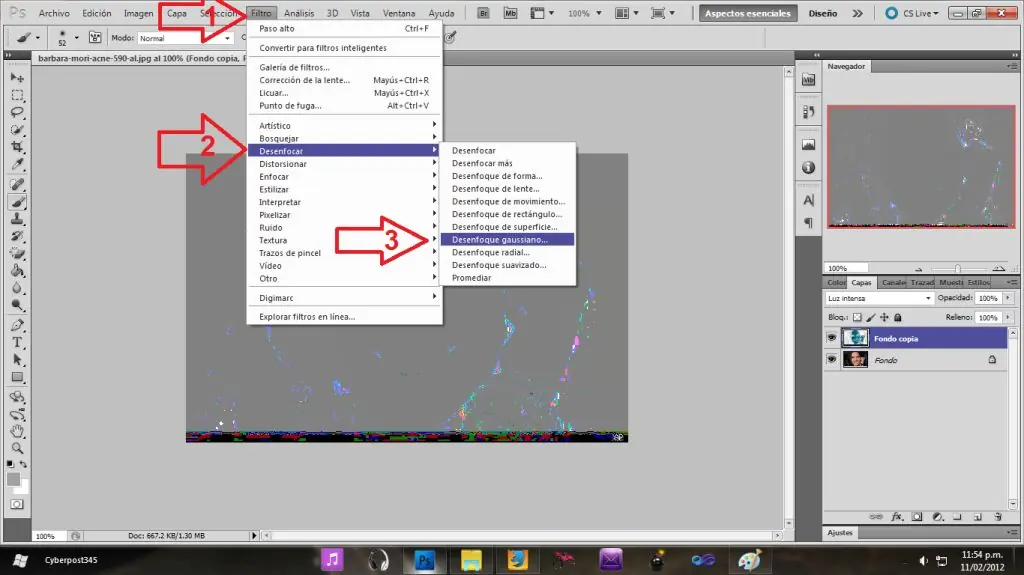Image resolution: width=1024 pixels, height=575 pixels.
Task: Open the collapsed Paragraph panel icon
Action: (x=808, y=223)
